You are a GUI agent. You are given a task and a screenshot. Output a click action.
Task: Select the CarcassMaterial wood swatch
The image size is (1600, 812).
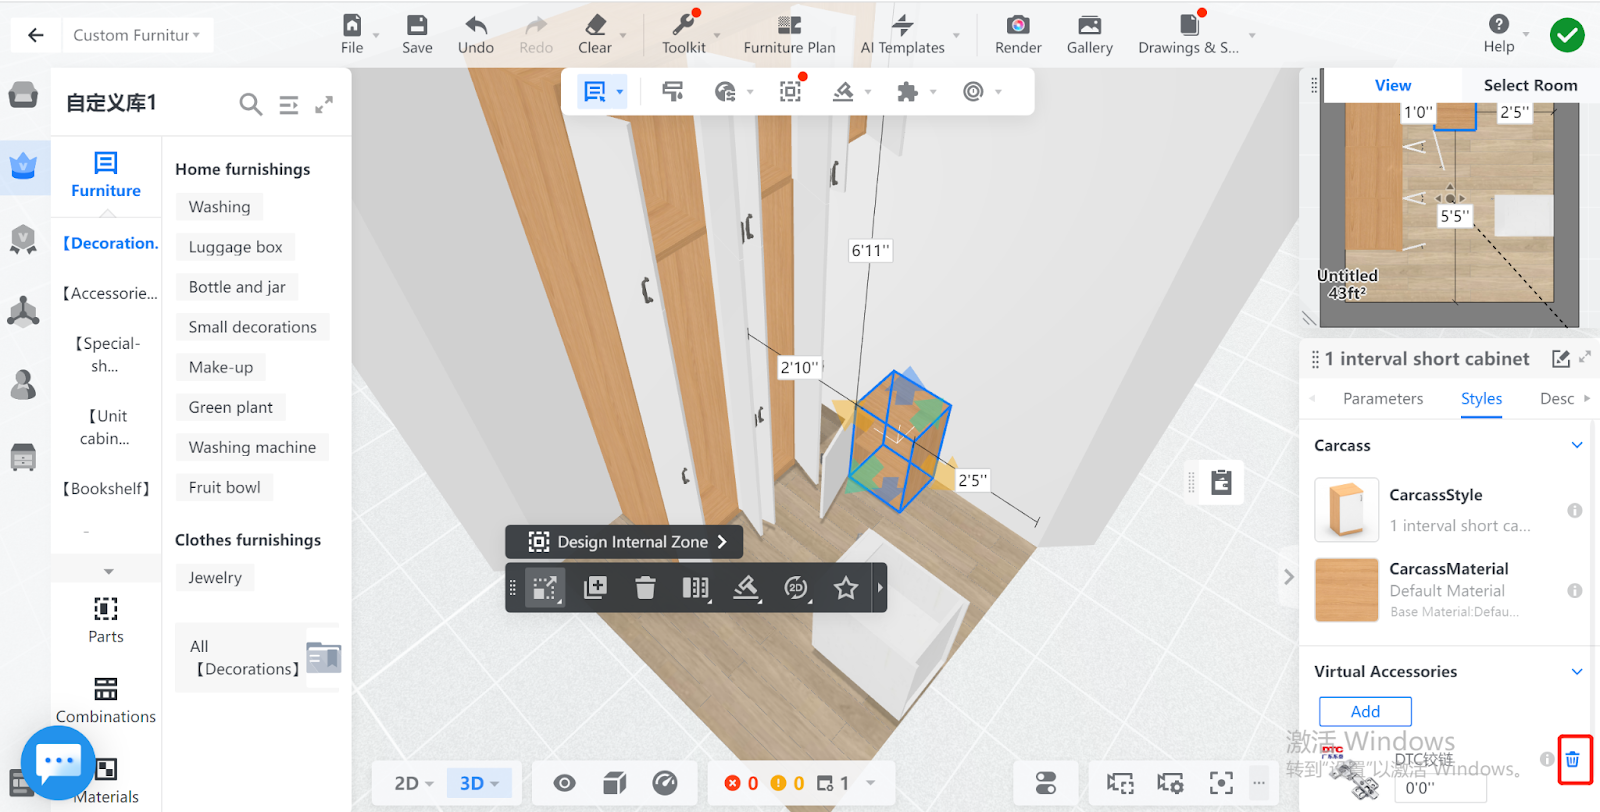click(x=1346, y=590)
